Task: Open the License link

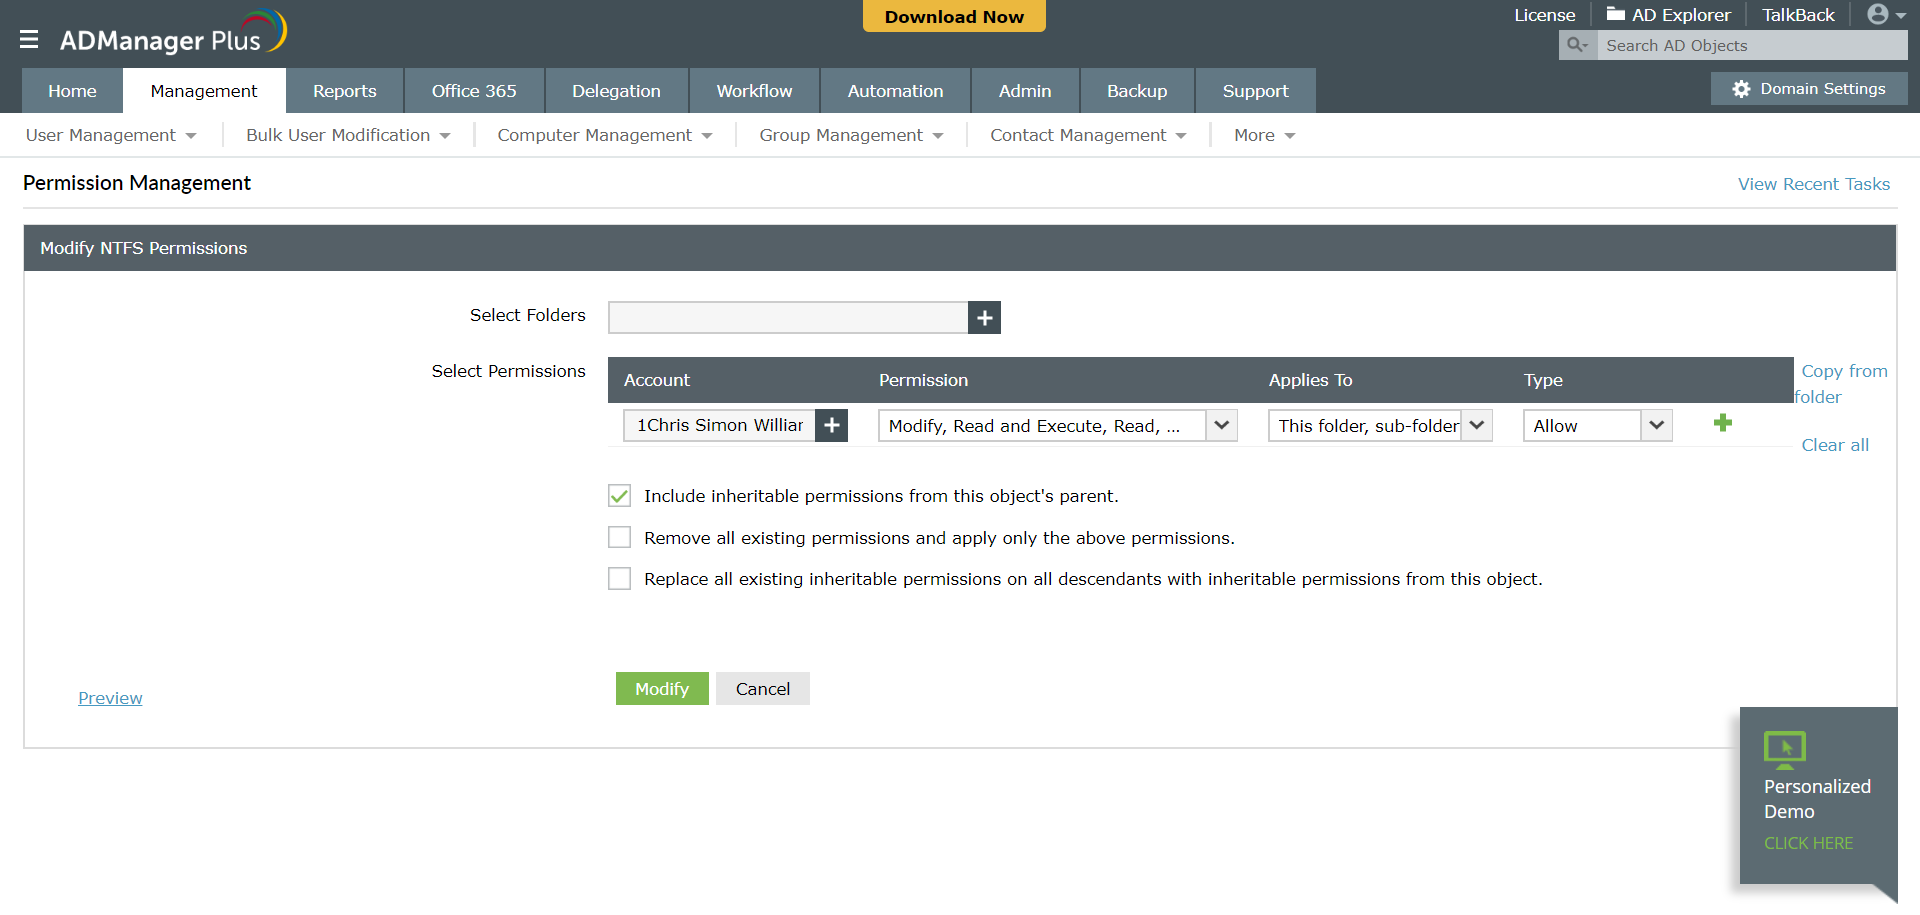Action: [1544, 15]
